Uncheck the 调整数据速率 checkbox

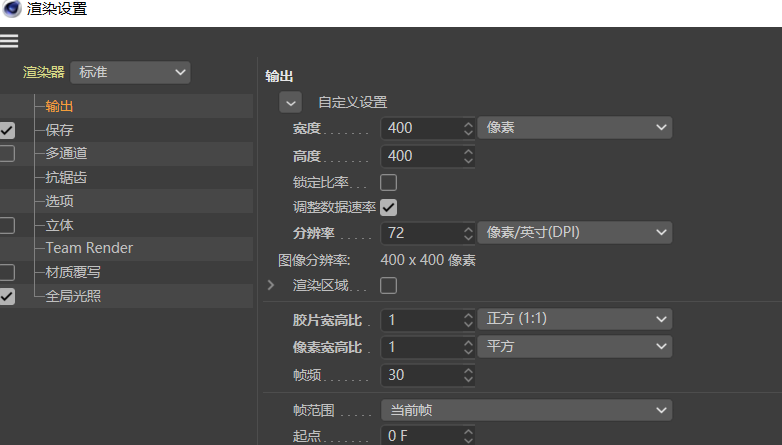click(x=389, y=208)
